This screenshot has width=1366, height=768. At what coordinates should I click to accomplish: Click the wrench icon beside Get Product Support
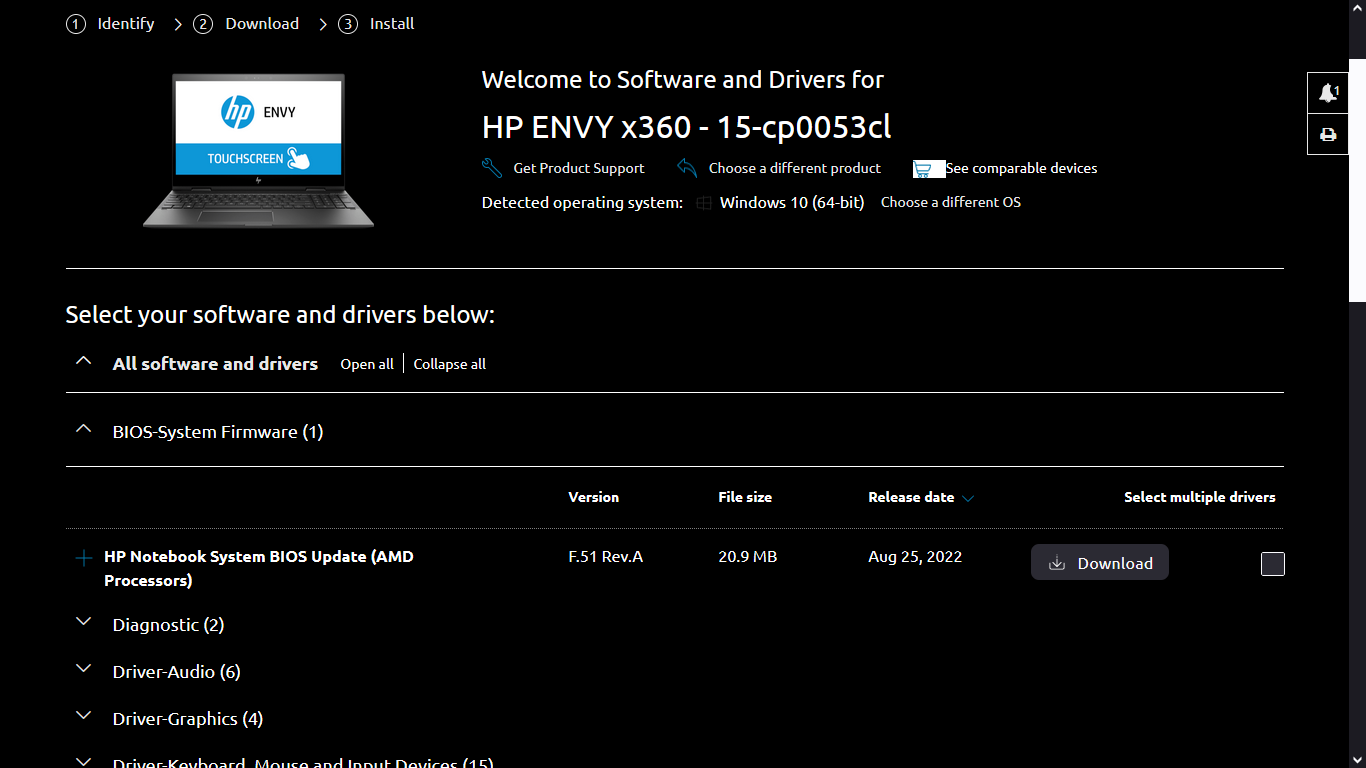pos(491,167)
